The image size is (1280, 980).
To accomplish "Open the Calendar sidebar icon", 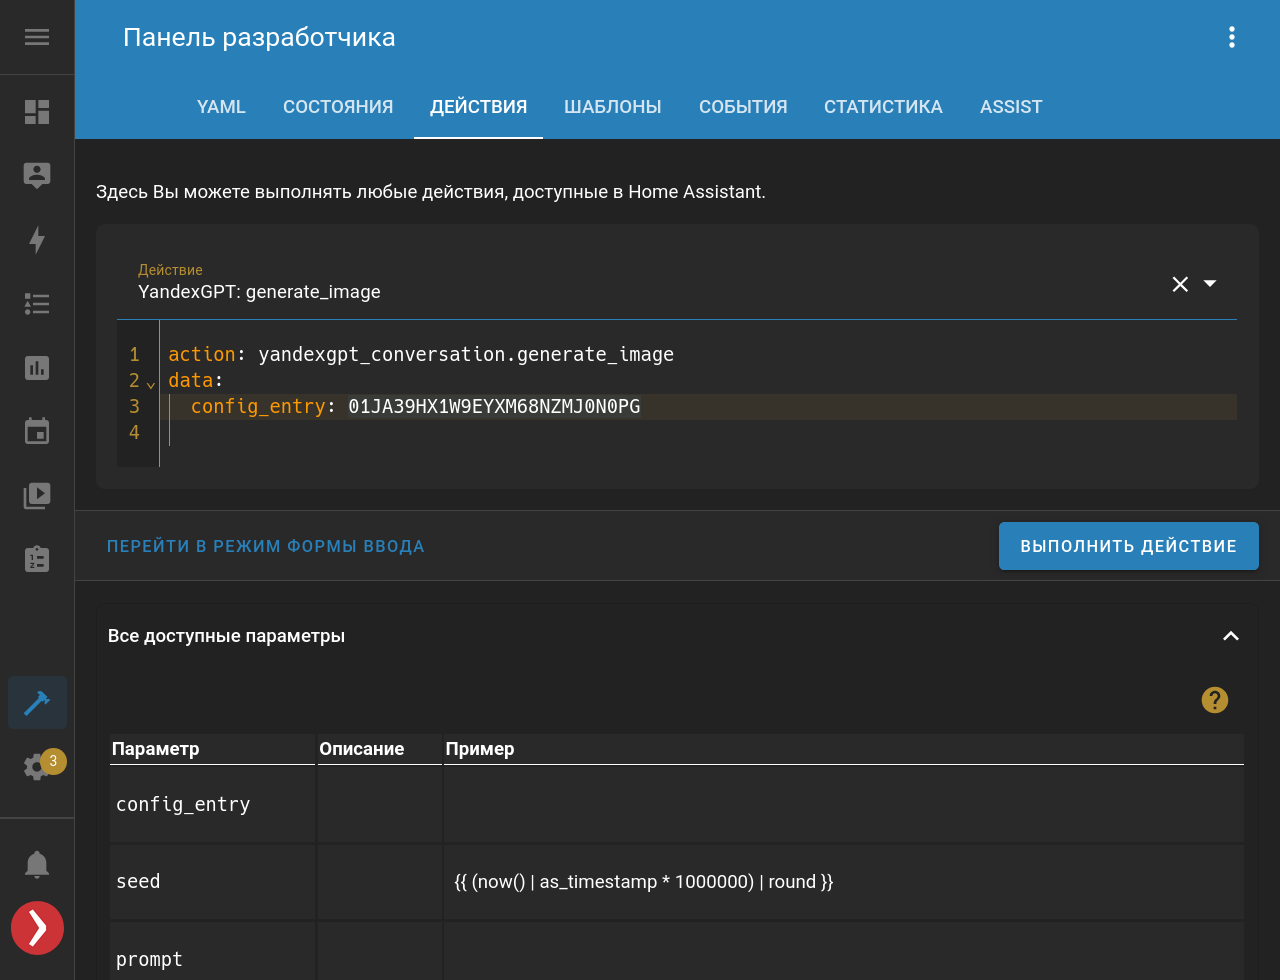I will click(x=37, y=432).
